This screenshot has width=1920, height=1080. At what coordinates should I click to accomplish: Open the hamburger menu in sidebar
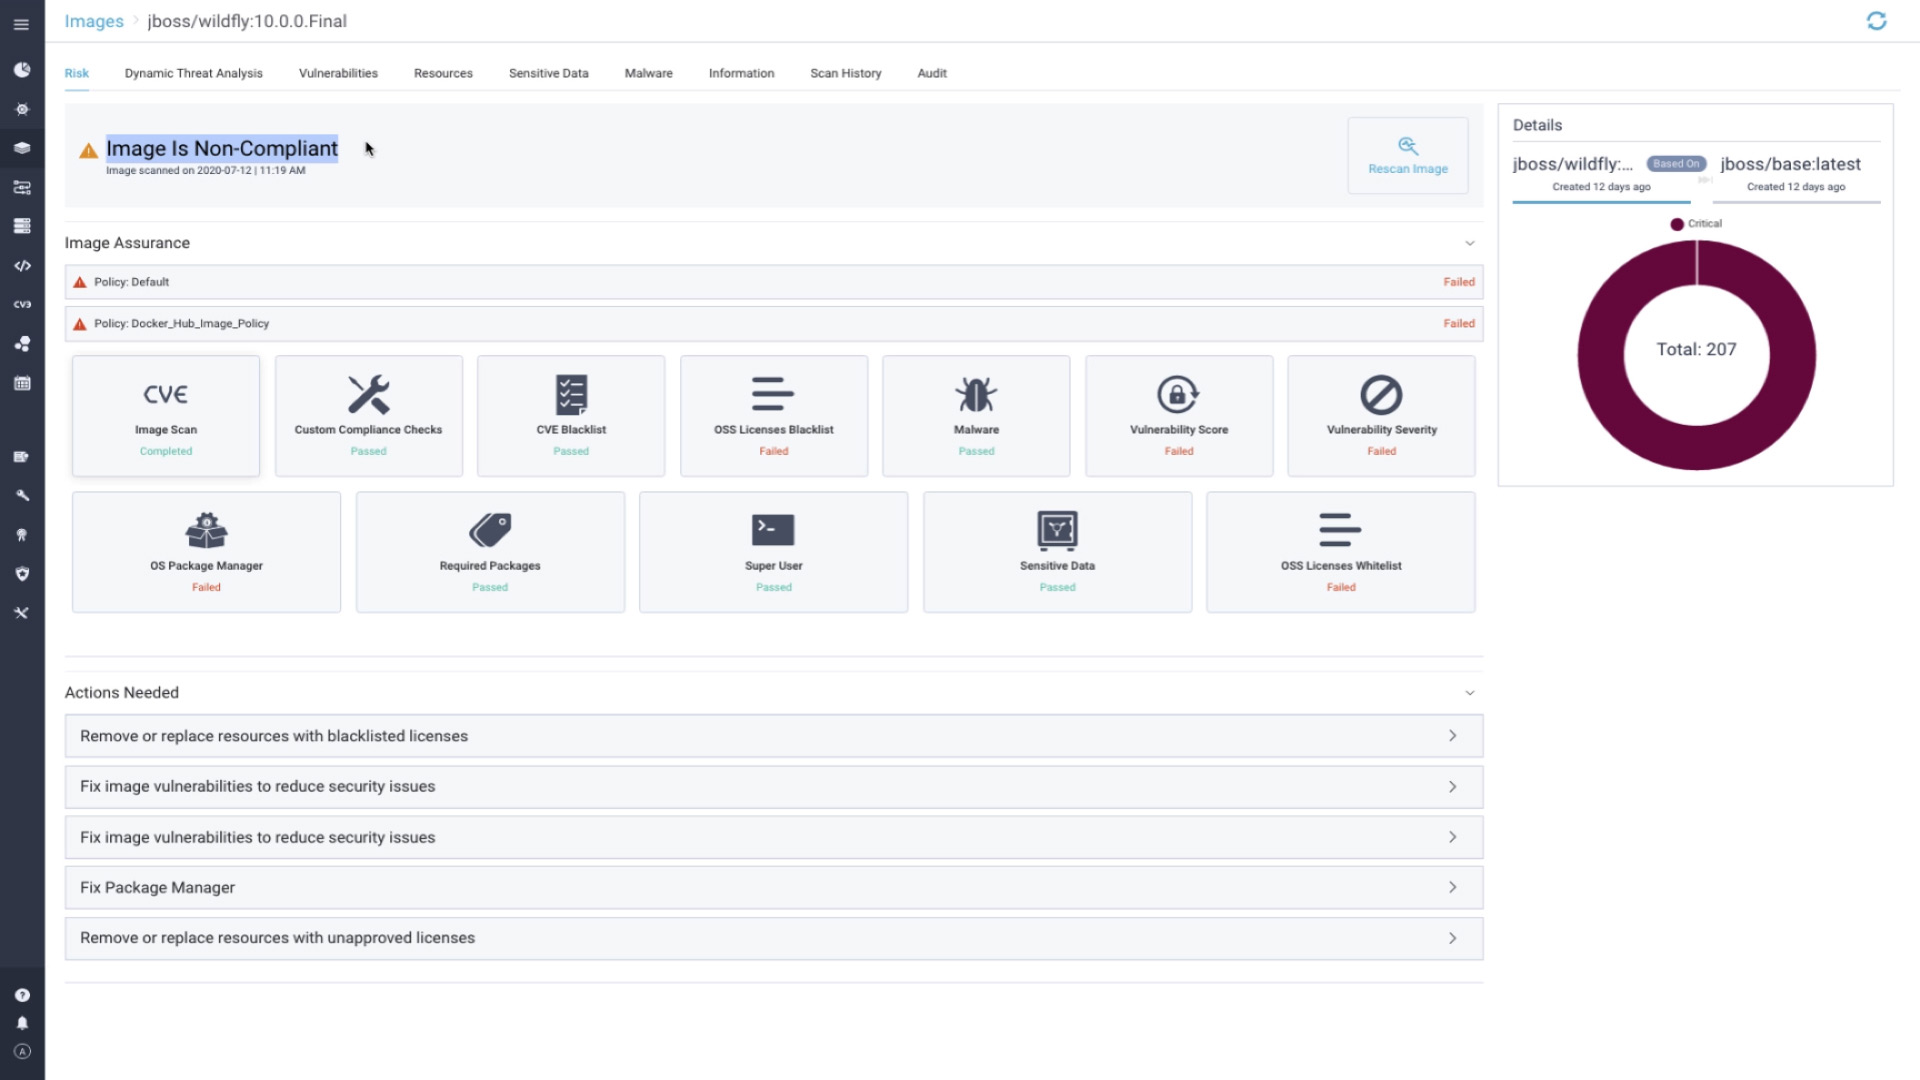coord(22,24)
